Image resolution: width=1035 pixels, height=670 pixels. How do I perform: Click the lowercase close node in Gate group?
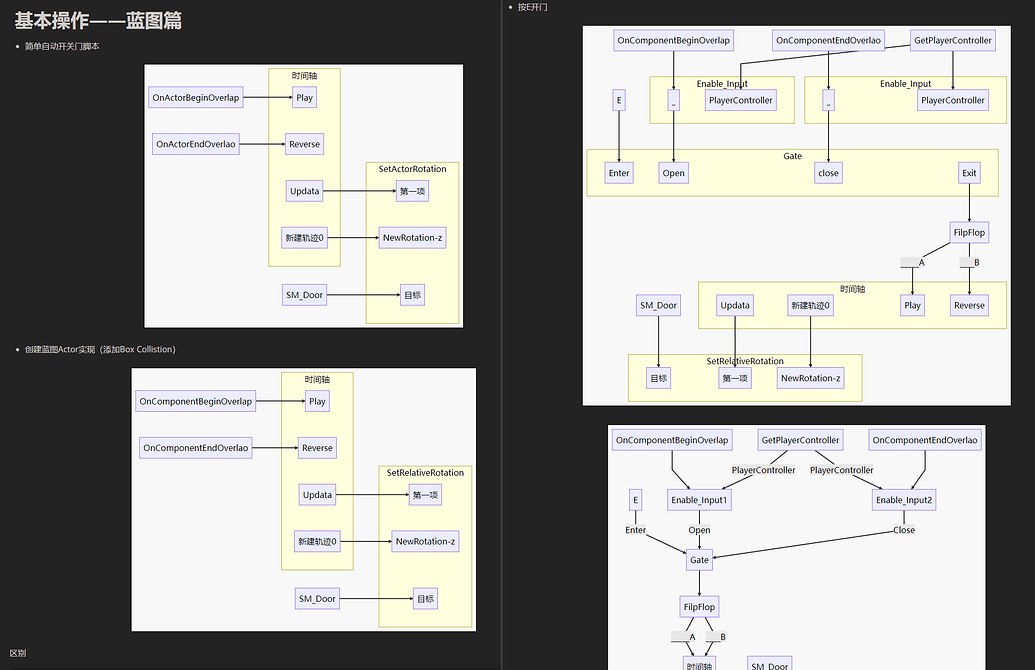pos(828,173)
